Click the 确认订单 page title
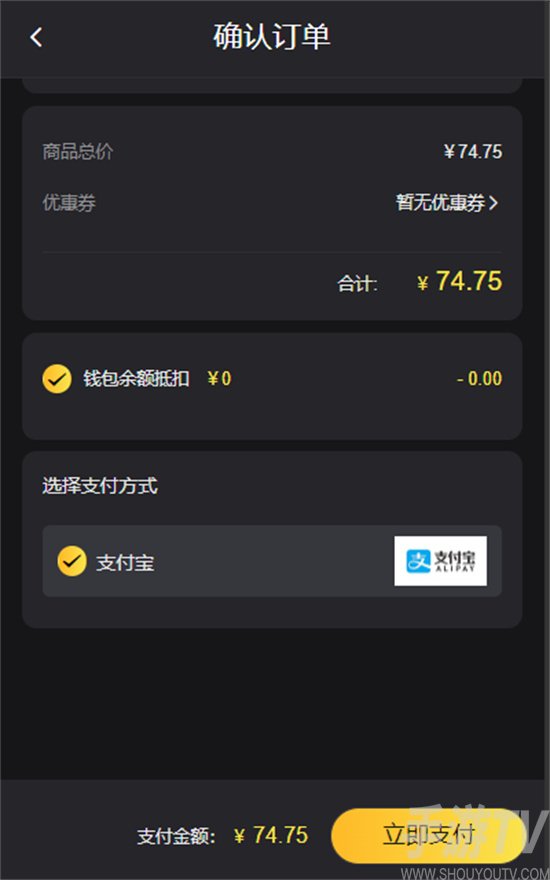The height and width of the screenshot is (880, 550). point(272,37)
